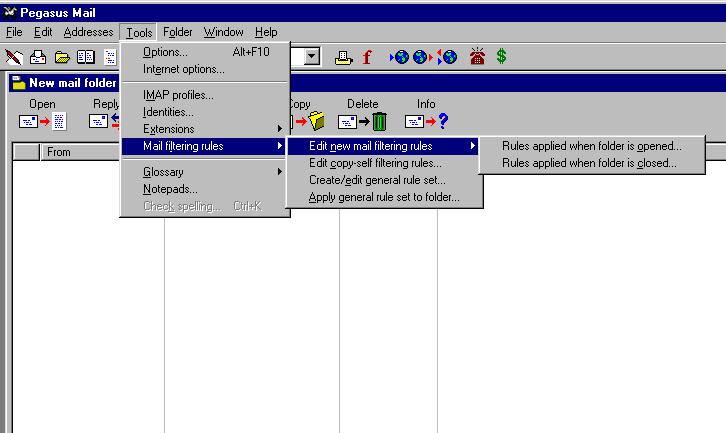Click the distribution lists toolbar icon
Viewport: 726px width, 433px height.
pyautogui.click(x=110, y=57)
